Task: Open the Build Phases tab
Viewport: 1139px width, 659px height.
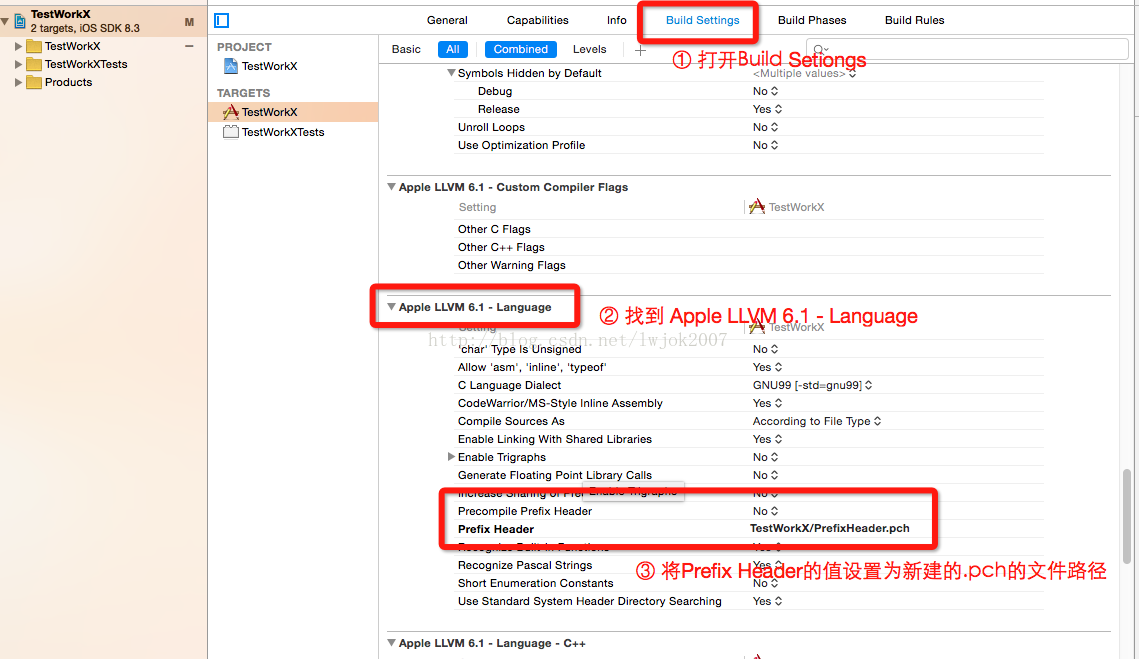Action: pyautogui.click(x=811, y=20)
